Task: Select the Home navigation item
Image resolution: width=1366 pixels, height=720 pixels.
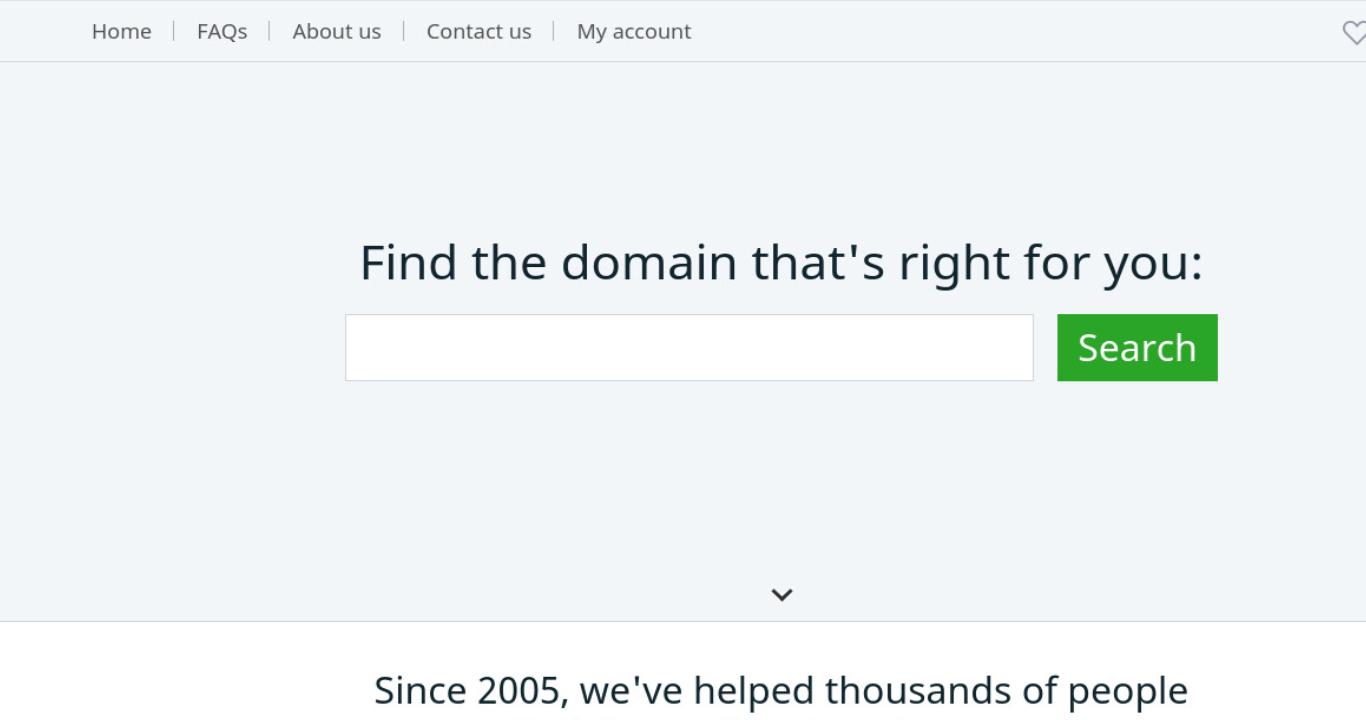Action: click(122, 32)
